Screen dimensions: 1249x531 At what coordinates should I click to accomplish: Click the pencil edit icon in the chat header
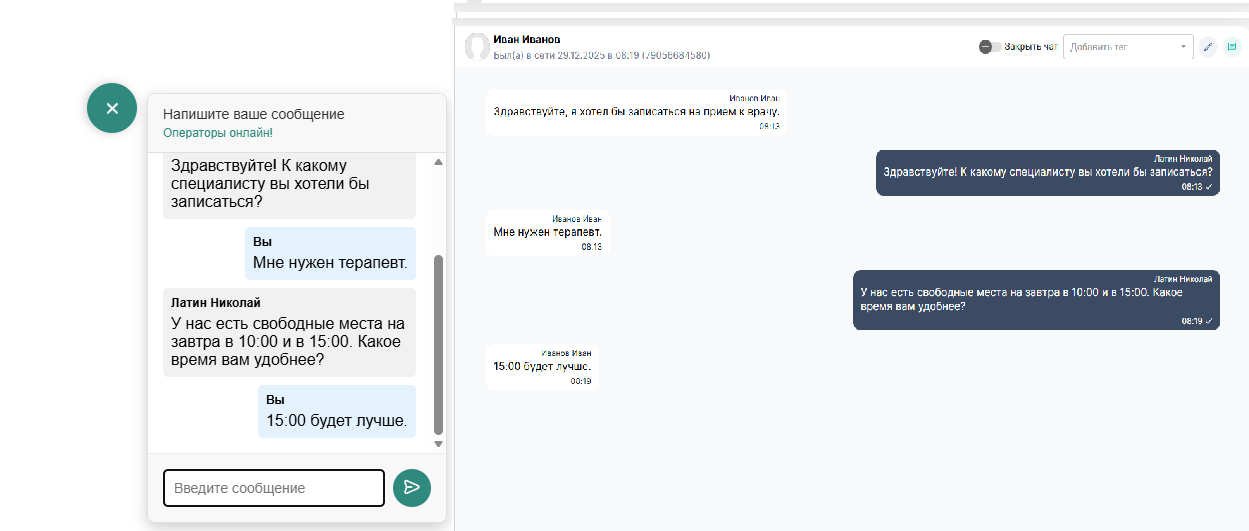click(x=1208, y=46)
